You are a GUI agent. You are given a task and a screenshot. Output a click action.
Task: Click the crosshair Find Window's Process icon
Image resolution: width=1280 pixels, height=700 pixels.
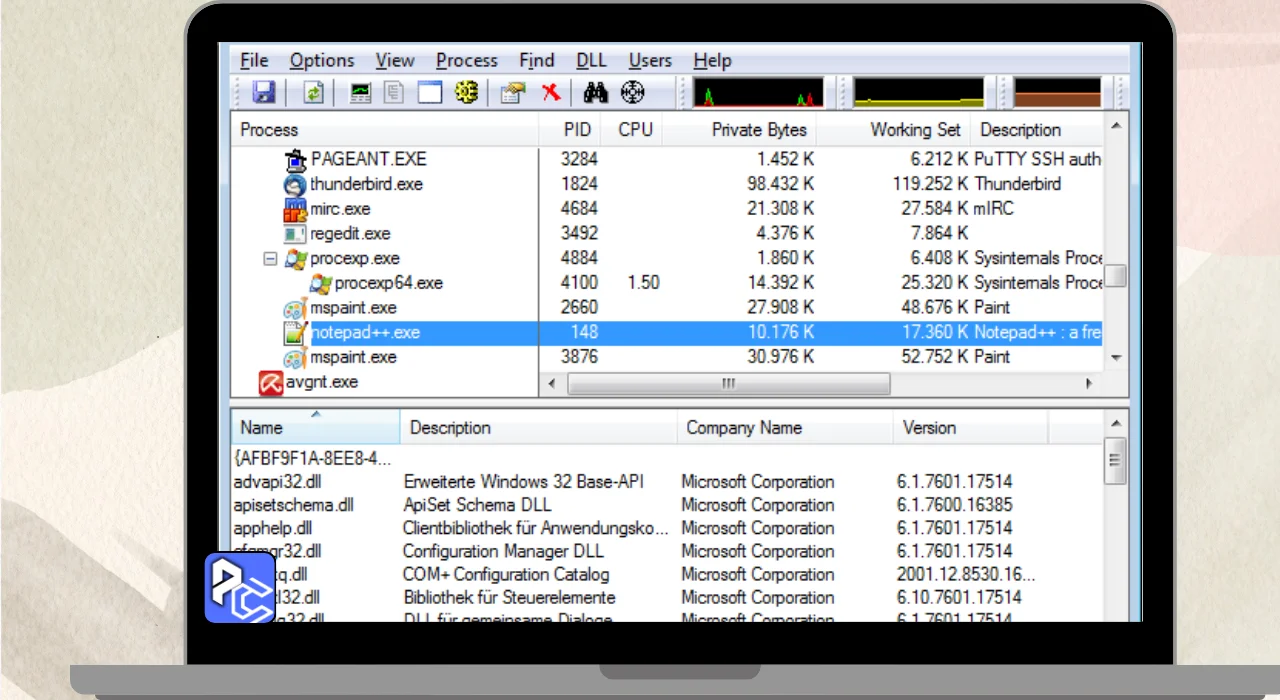633,93
